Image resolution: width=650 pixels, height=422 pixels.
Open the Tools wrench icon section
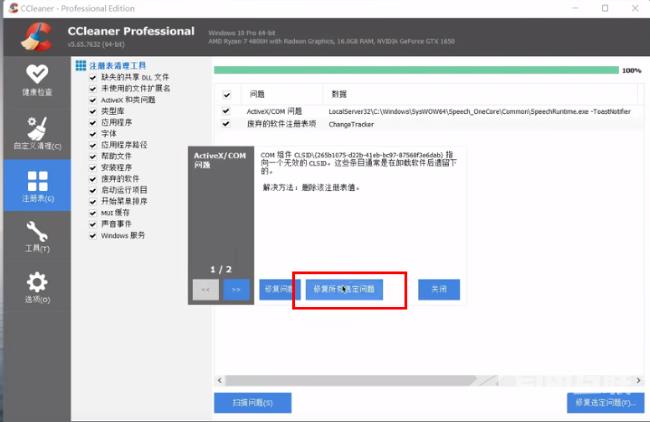pyautogui.click(x=37, y=236)
